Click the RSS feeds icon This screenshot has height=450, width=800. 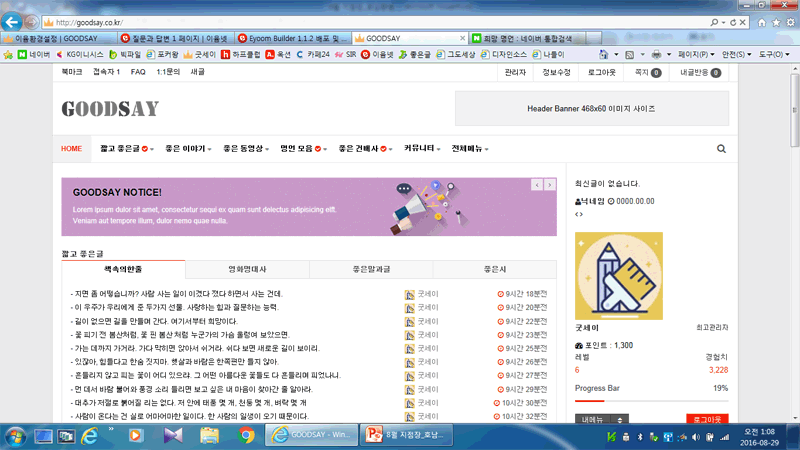(x=630, y=55)
